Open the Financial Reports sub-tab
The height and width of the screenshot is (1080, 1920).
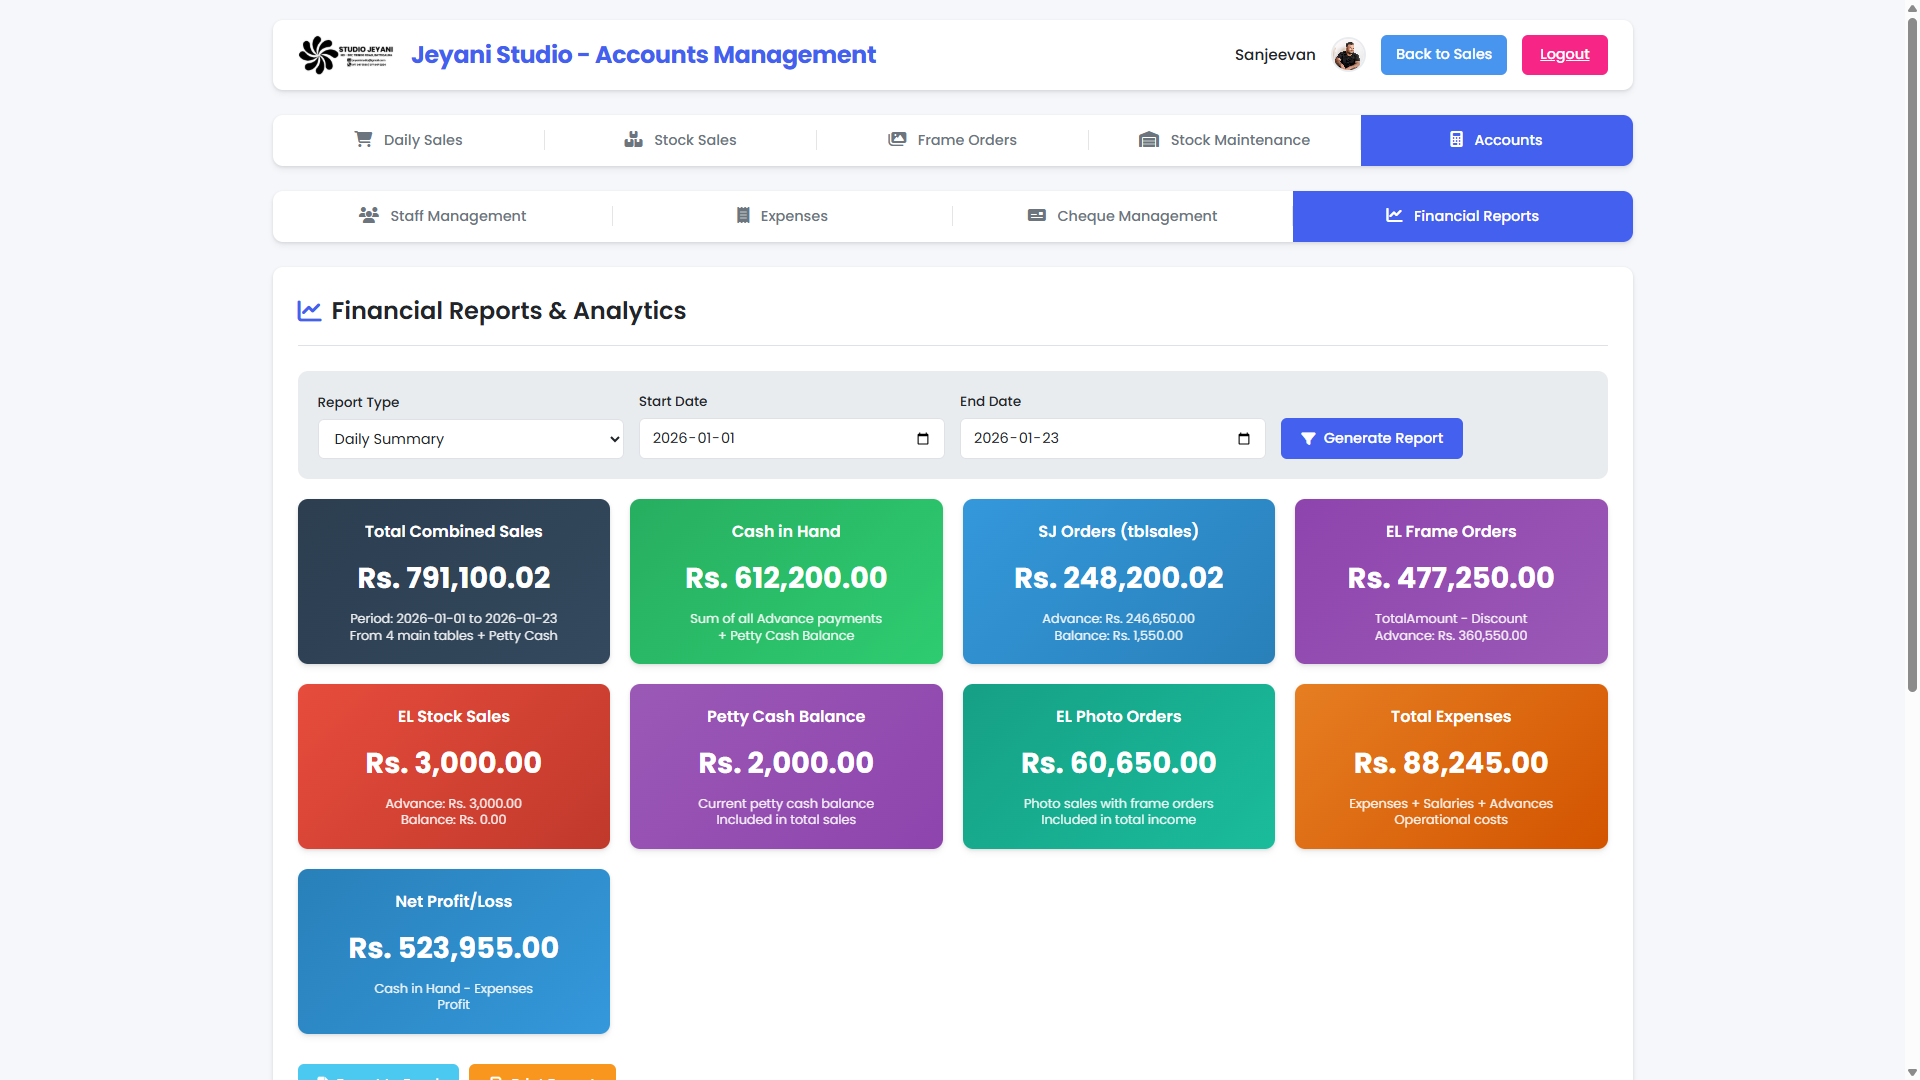(x=1462, y=216)
